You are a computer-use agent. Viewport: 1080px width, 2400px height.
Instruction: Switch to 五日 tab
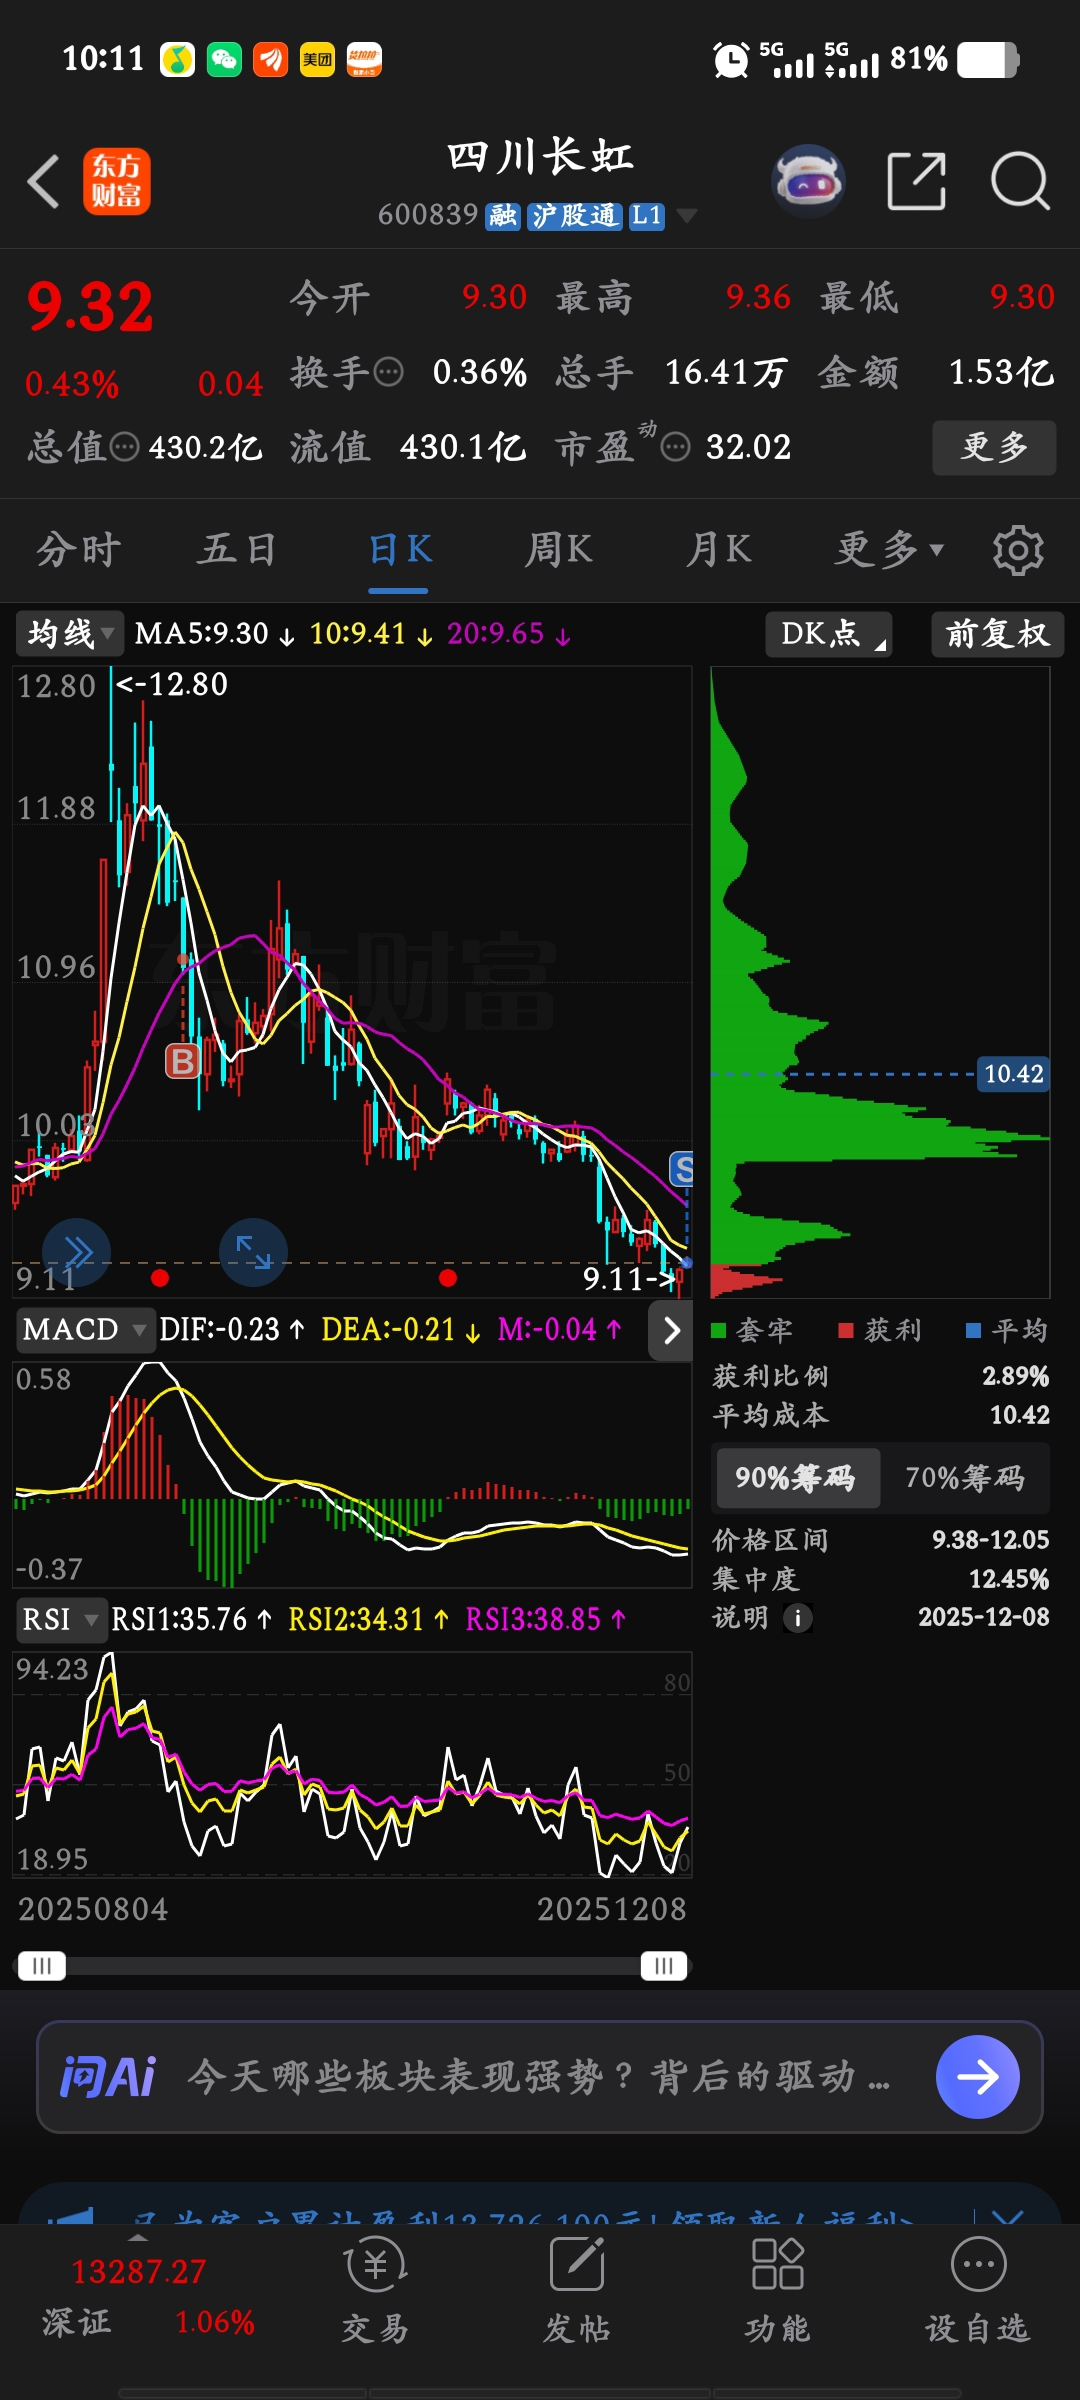coord(237,549)
